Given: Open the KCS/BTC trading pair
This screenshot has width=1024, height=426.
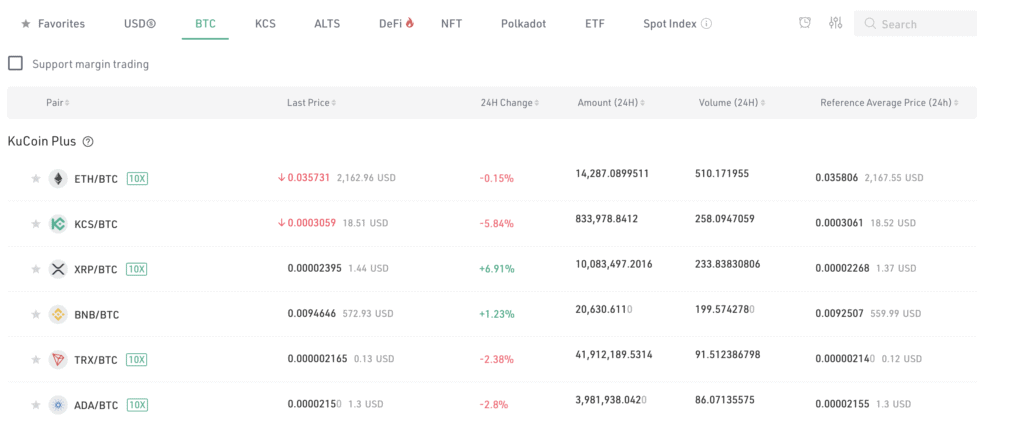Looking at the screenshot, I should [x=96, y=224].
